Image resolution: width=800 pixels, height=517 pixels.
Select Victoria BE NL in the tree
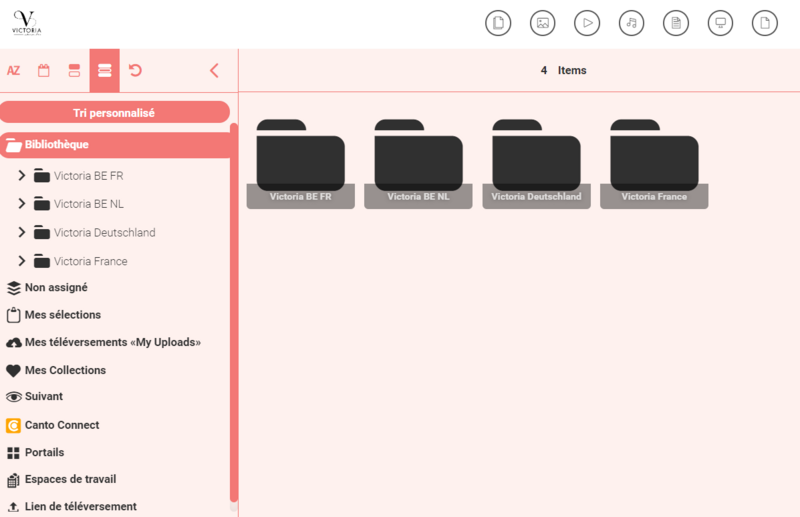pyautogui.click(x=88, y=204)
